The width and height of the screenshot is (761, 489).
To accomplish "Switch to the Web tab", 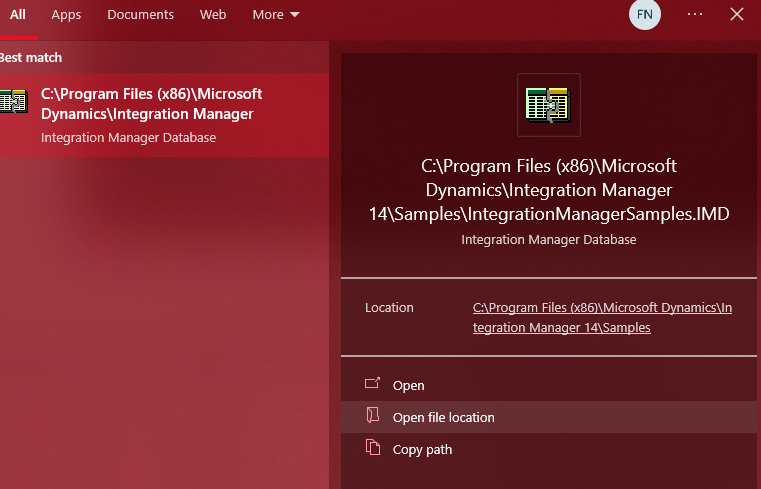I will [x=213, y=15].
